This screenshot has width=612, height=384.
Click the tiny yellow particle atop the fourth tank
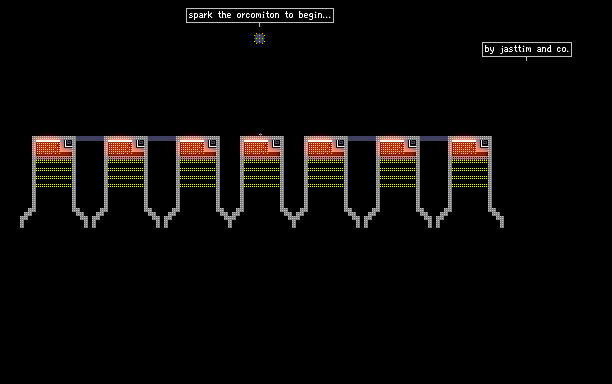pyautogui.click(x=260, y=135)
